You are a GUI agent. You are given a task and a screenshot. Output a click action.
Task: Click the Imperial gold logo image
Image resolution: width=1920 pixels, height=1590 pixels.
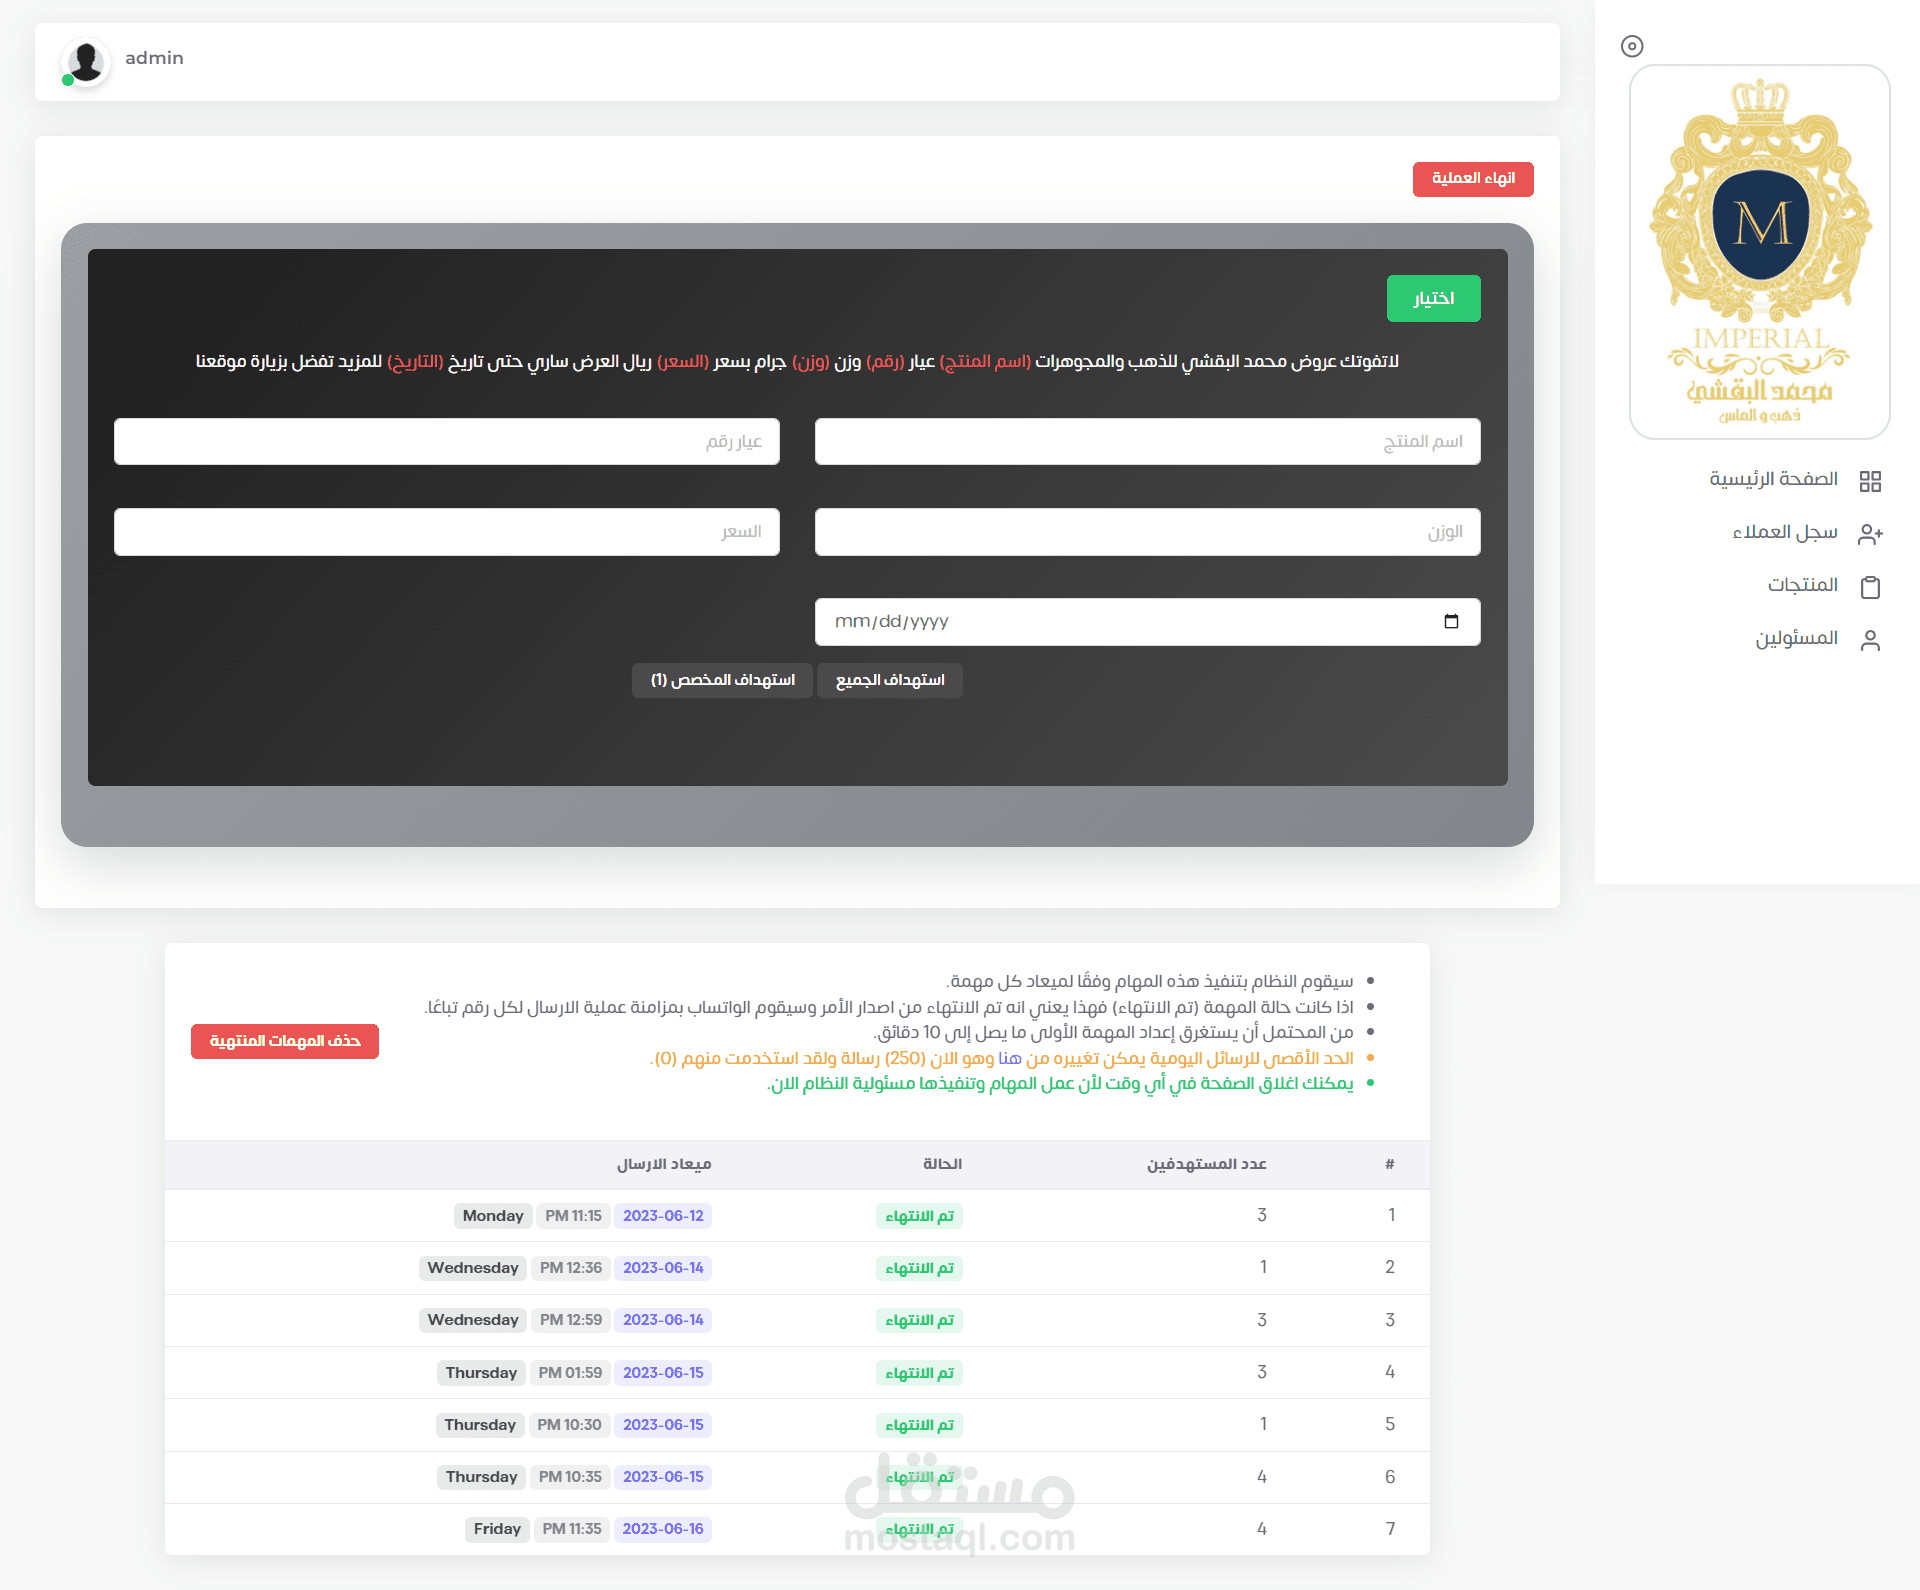click(x=1759, y=252)
